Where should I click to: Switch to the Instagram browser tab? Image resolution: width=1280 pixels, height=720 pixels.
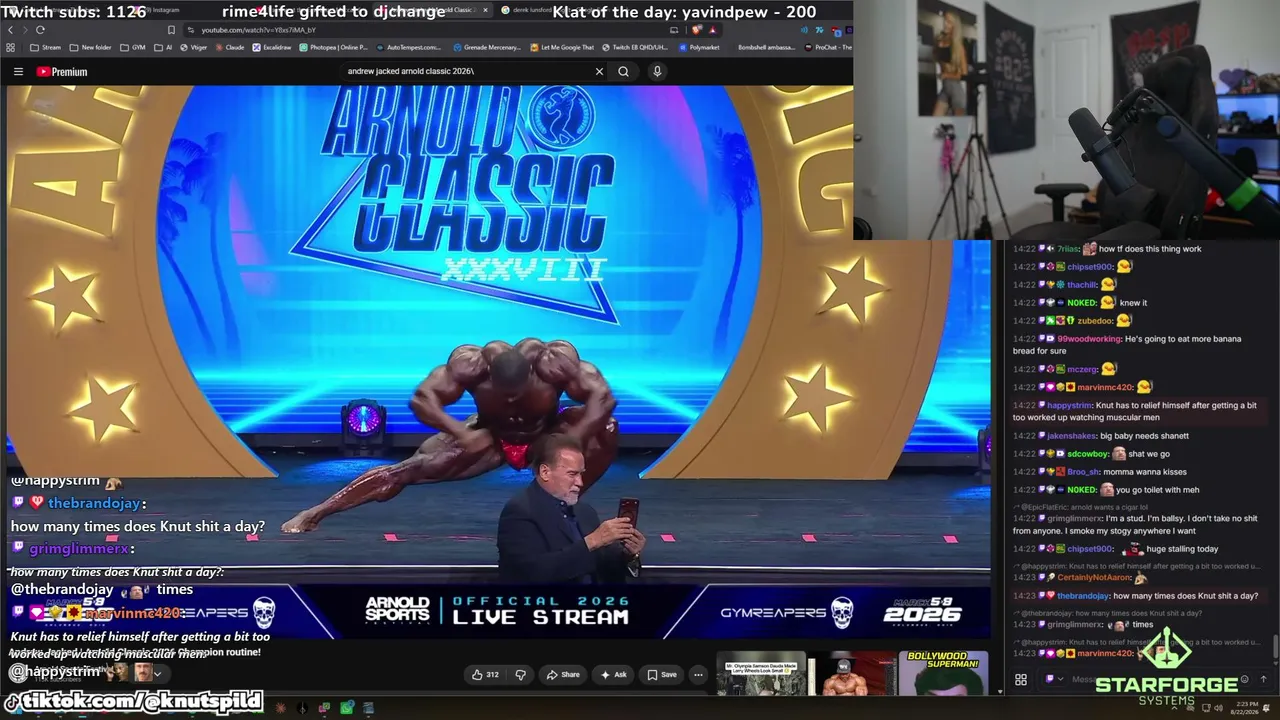pyautogui.click(x=160, y=10)
